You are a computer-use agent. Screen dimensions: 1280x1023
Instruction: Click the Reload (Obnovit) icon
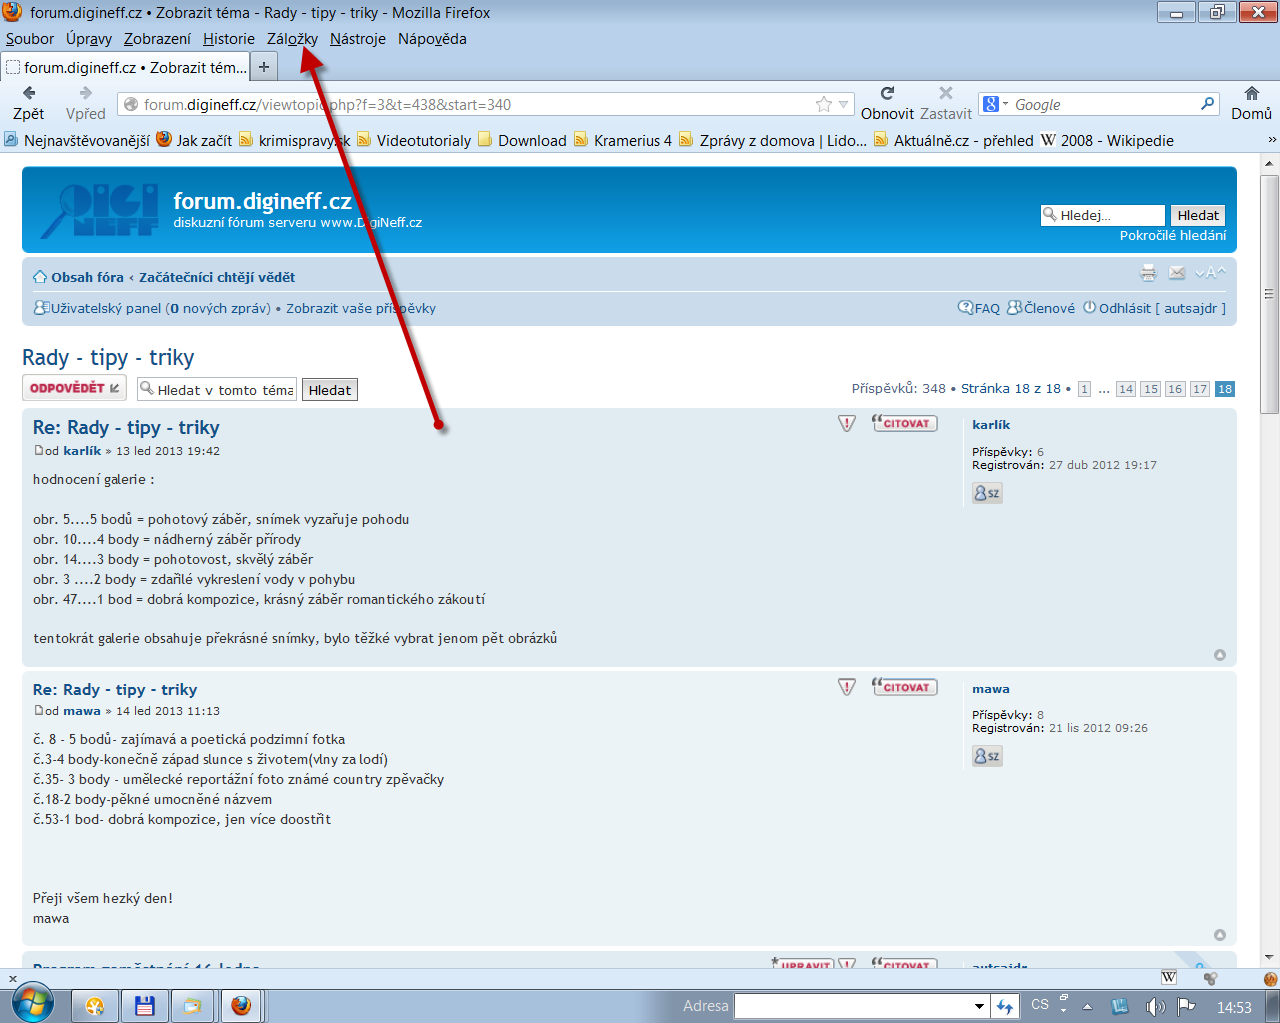tap(886, 94)
